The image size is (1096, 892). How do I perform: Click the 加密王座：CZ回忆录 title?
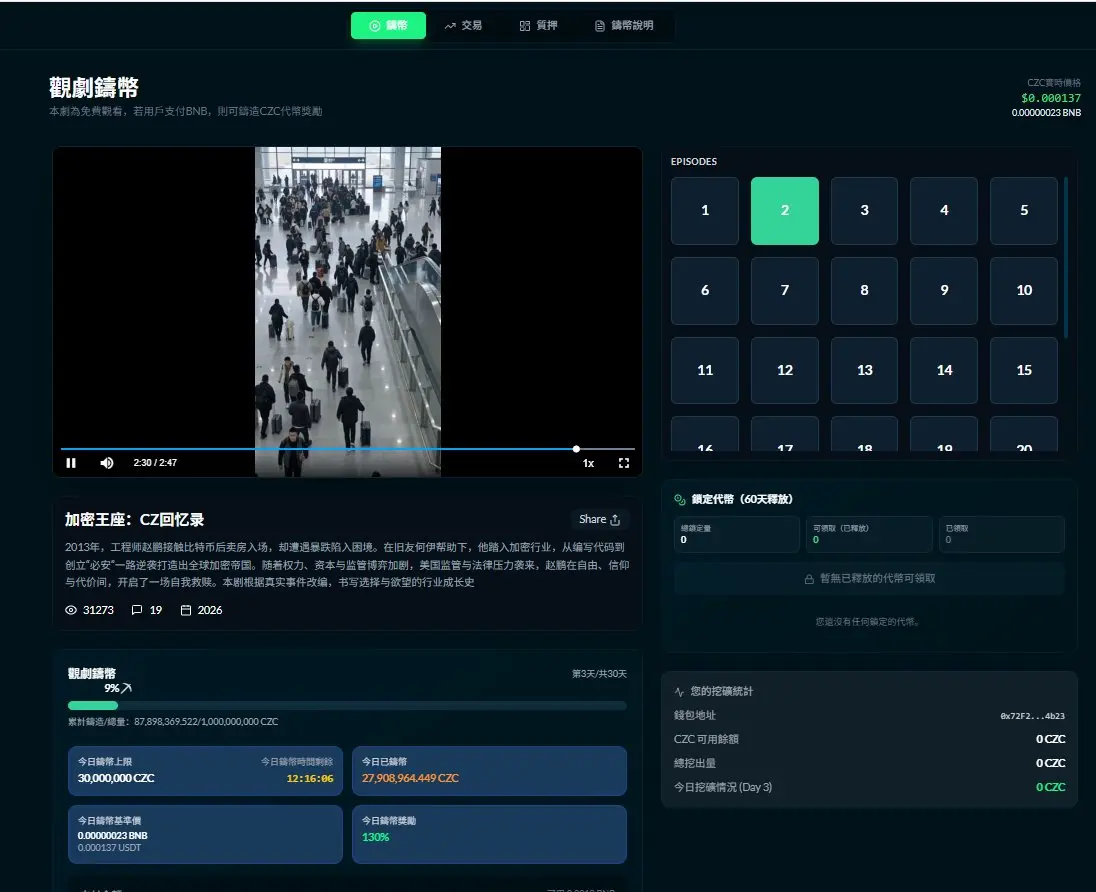pyautogui.click(x=134, y=519)
